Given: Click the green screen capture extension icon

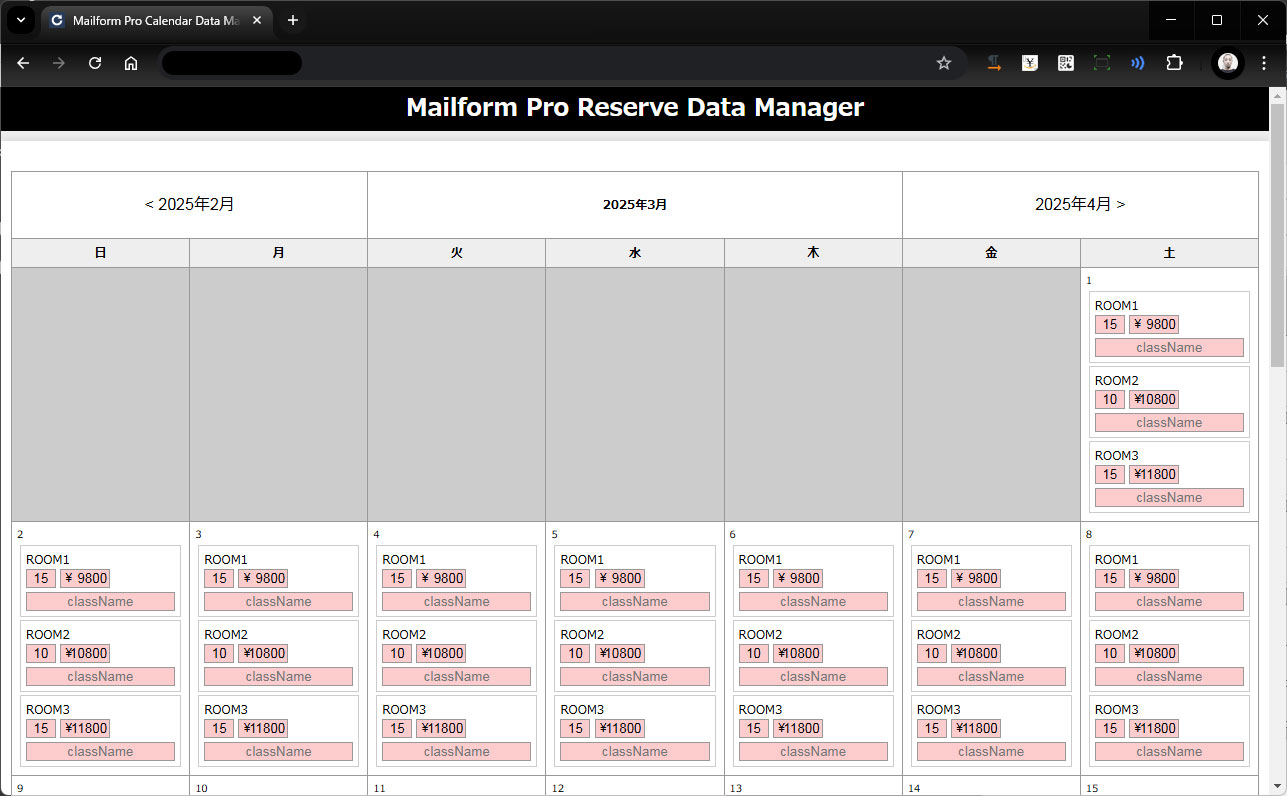Looking at the screenshot, I should pos(1101,63).
